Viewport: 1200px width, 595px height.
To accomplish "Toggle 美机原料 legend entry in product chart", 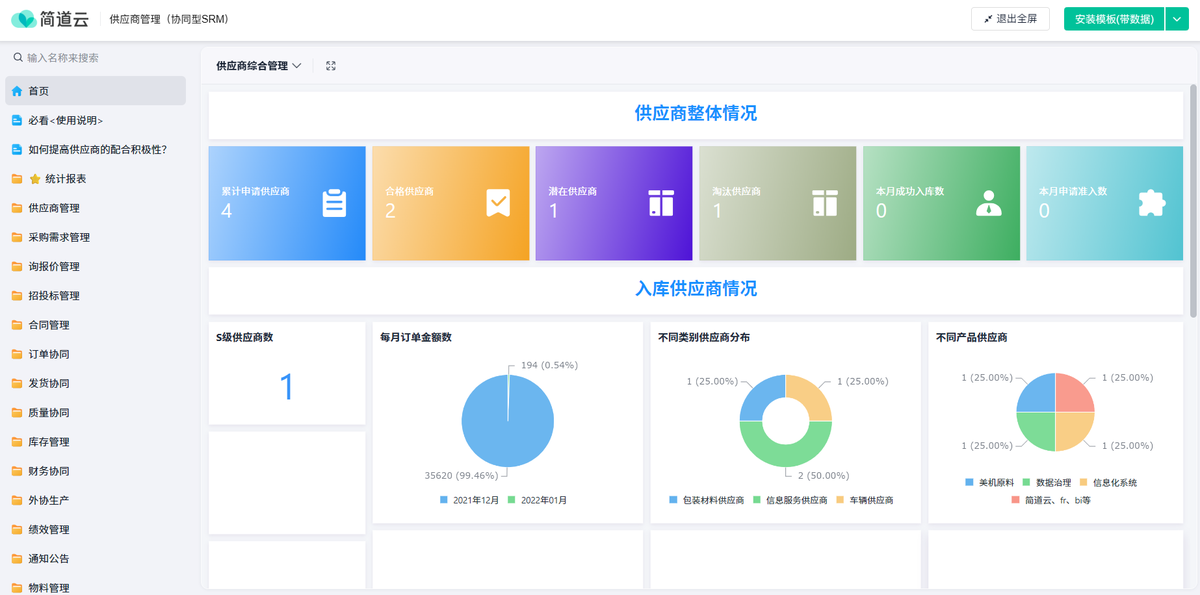I will [x=989, y=482].
